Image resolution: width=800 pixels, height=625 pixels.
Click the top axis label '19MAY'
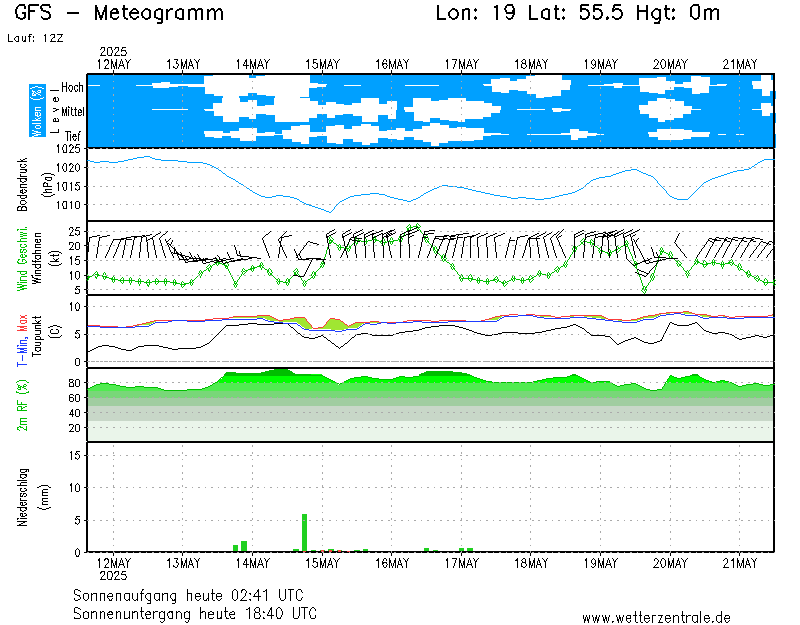coord(601,65)
